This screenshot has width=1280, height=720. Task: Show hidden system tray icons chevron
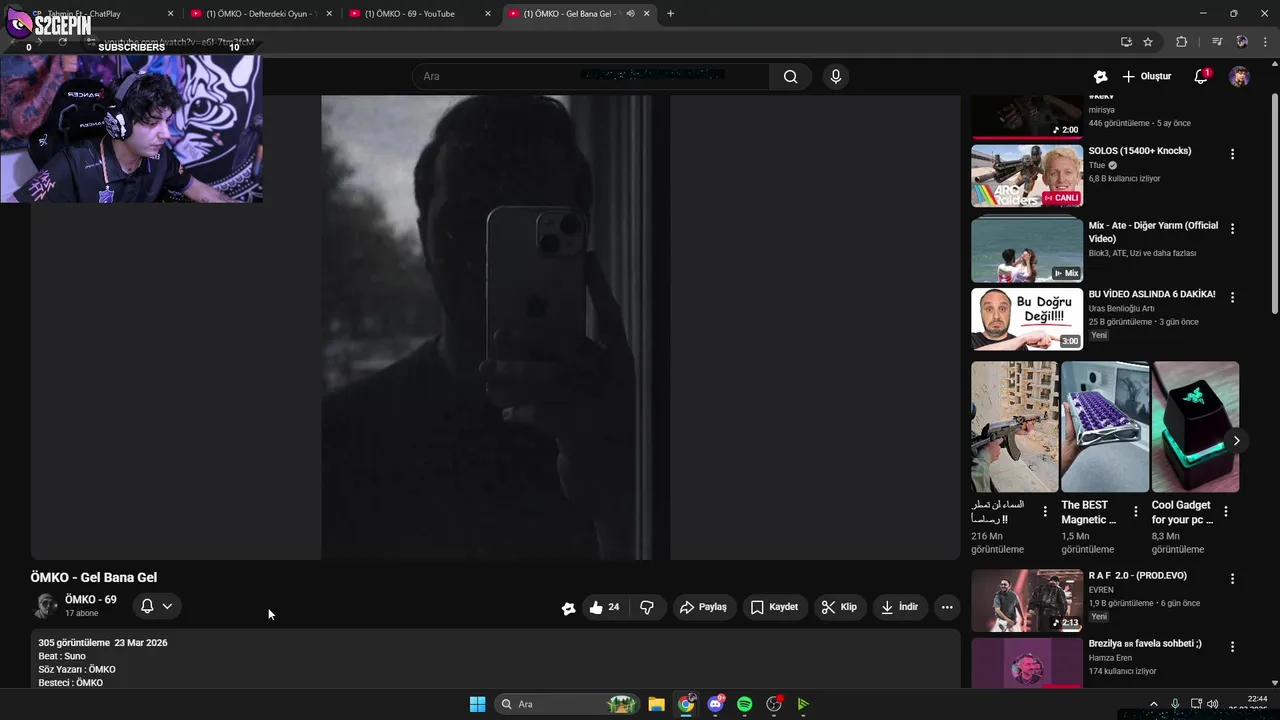pos(1153,704)
